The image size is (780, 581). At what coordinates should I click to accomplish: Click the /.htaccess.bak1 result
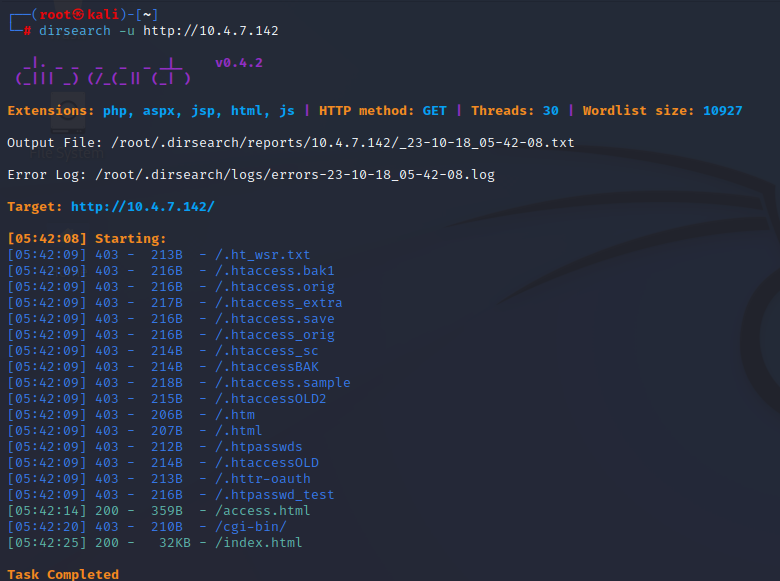tap(275, 271)
